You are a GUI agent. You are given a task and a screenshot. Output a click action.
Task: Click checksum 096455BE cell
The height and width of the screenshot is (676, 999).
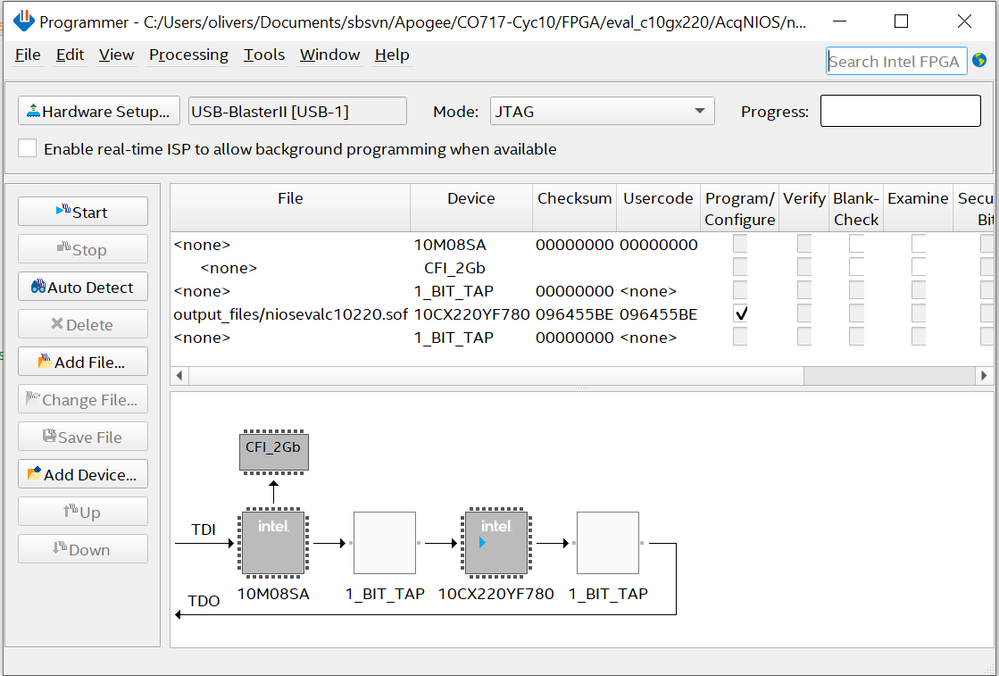click(574, 314)
